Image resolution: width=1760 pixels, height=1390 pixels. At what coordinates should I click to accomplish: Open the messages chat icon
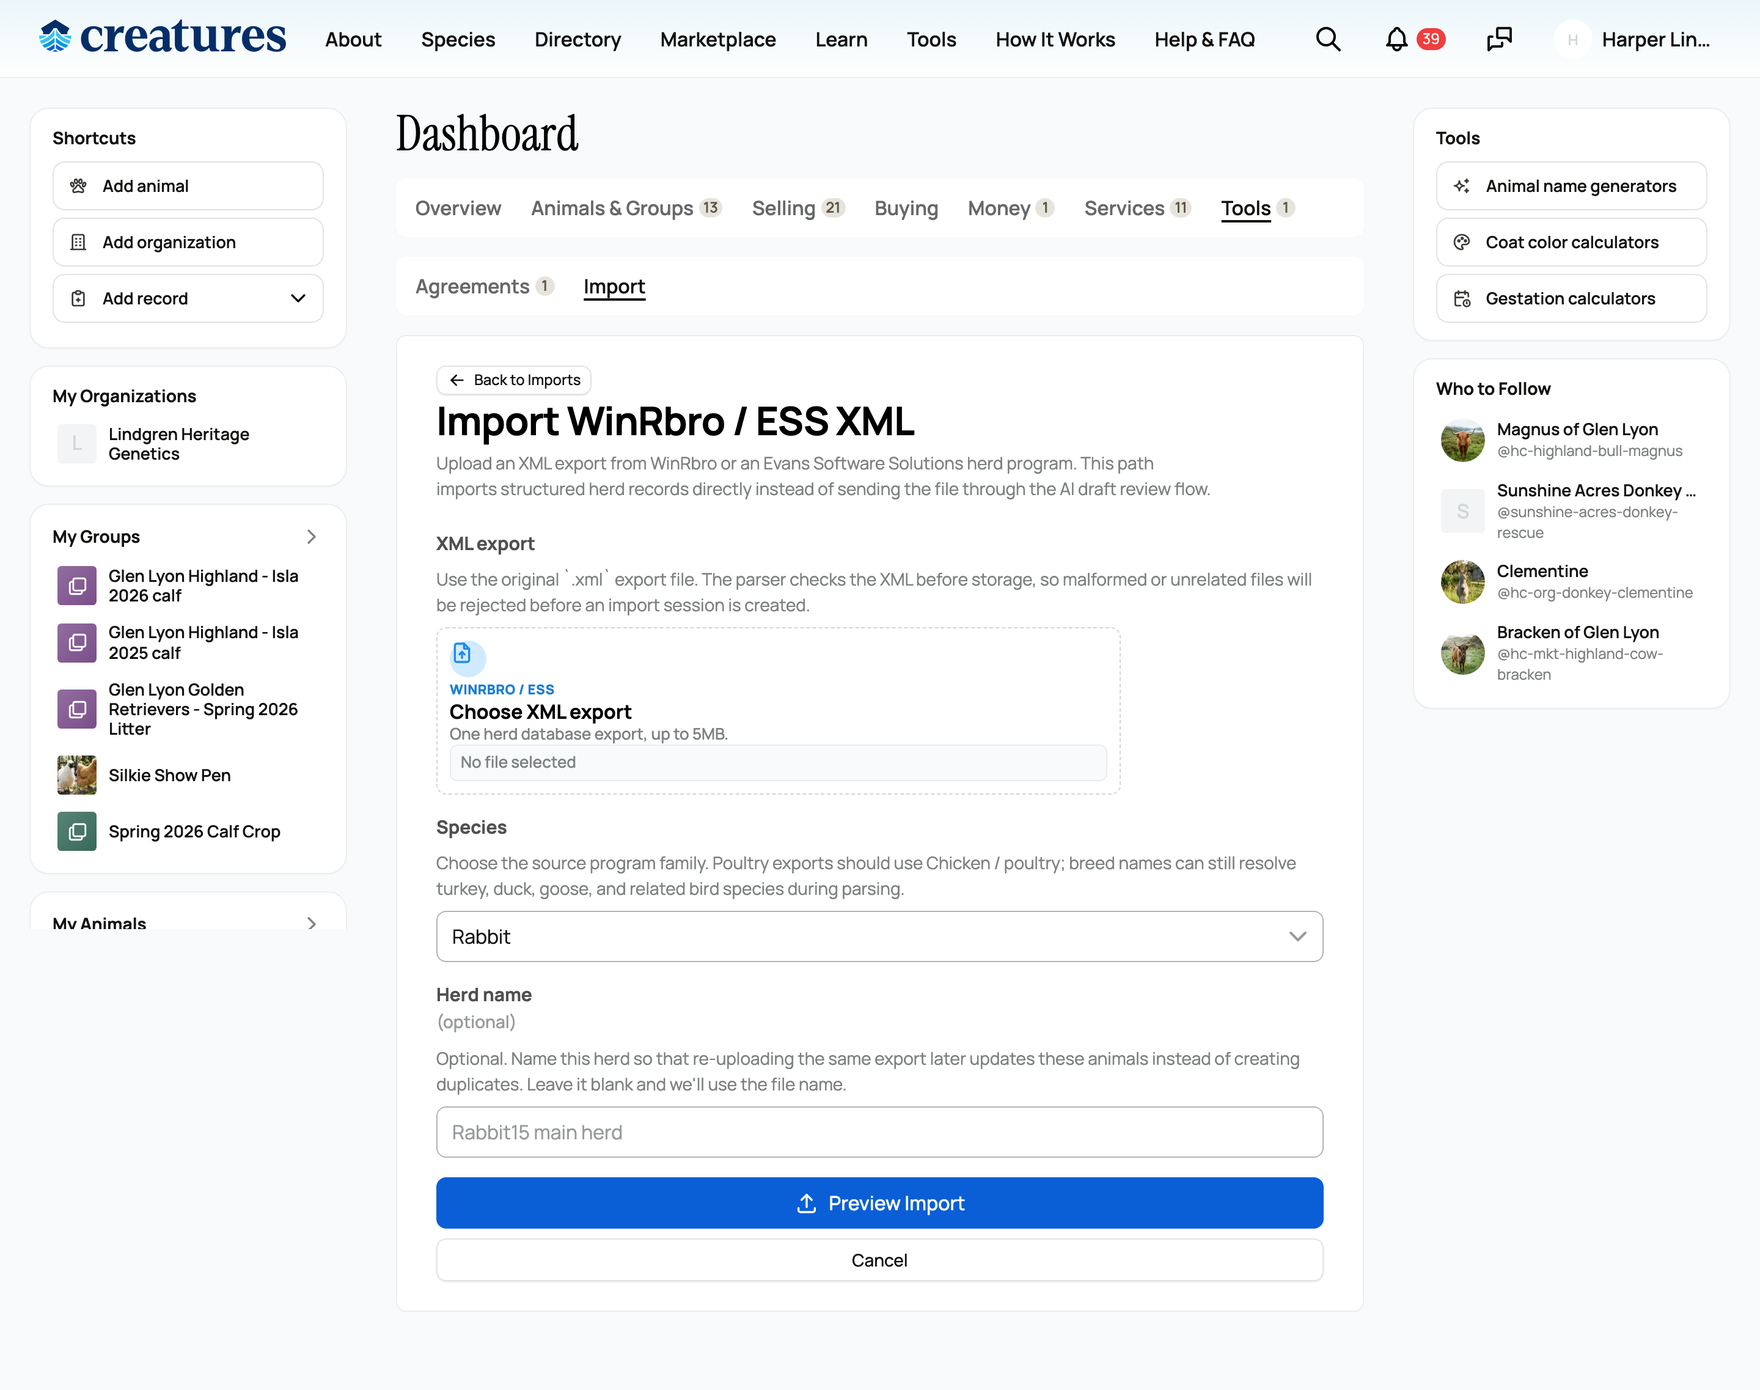click(1499, 39)
